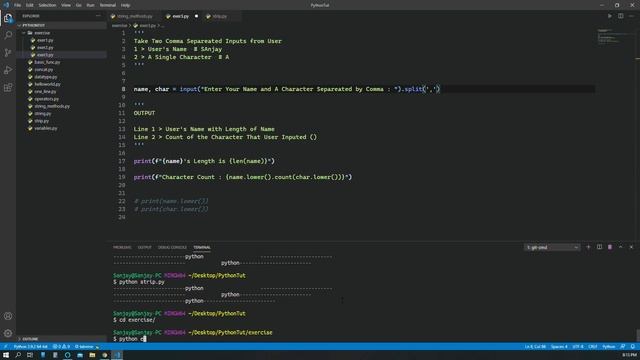Open Task View on the taskbar

click(x=30, y=355)
